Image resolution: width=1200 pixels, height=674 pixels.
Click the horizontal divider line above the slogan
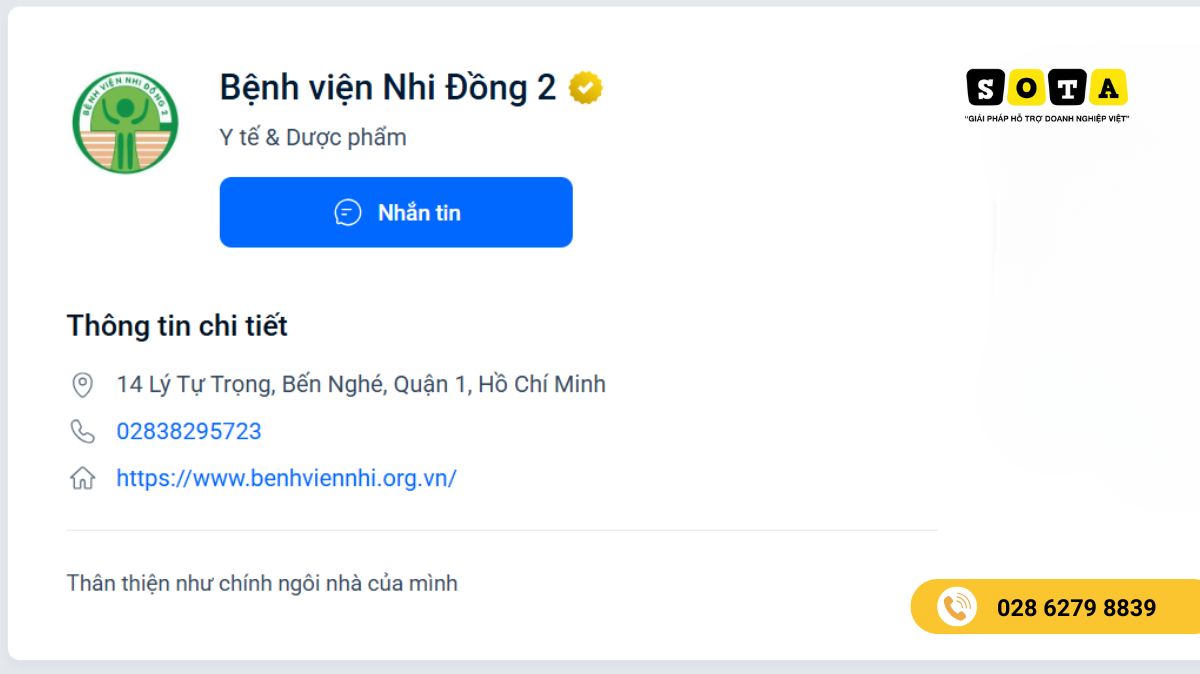pyautogui.click(x=502, y=530)
